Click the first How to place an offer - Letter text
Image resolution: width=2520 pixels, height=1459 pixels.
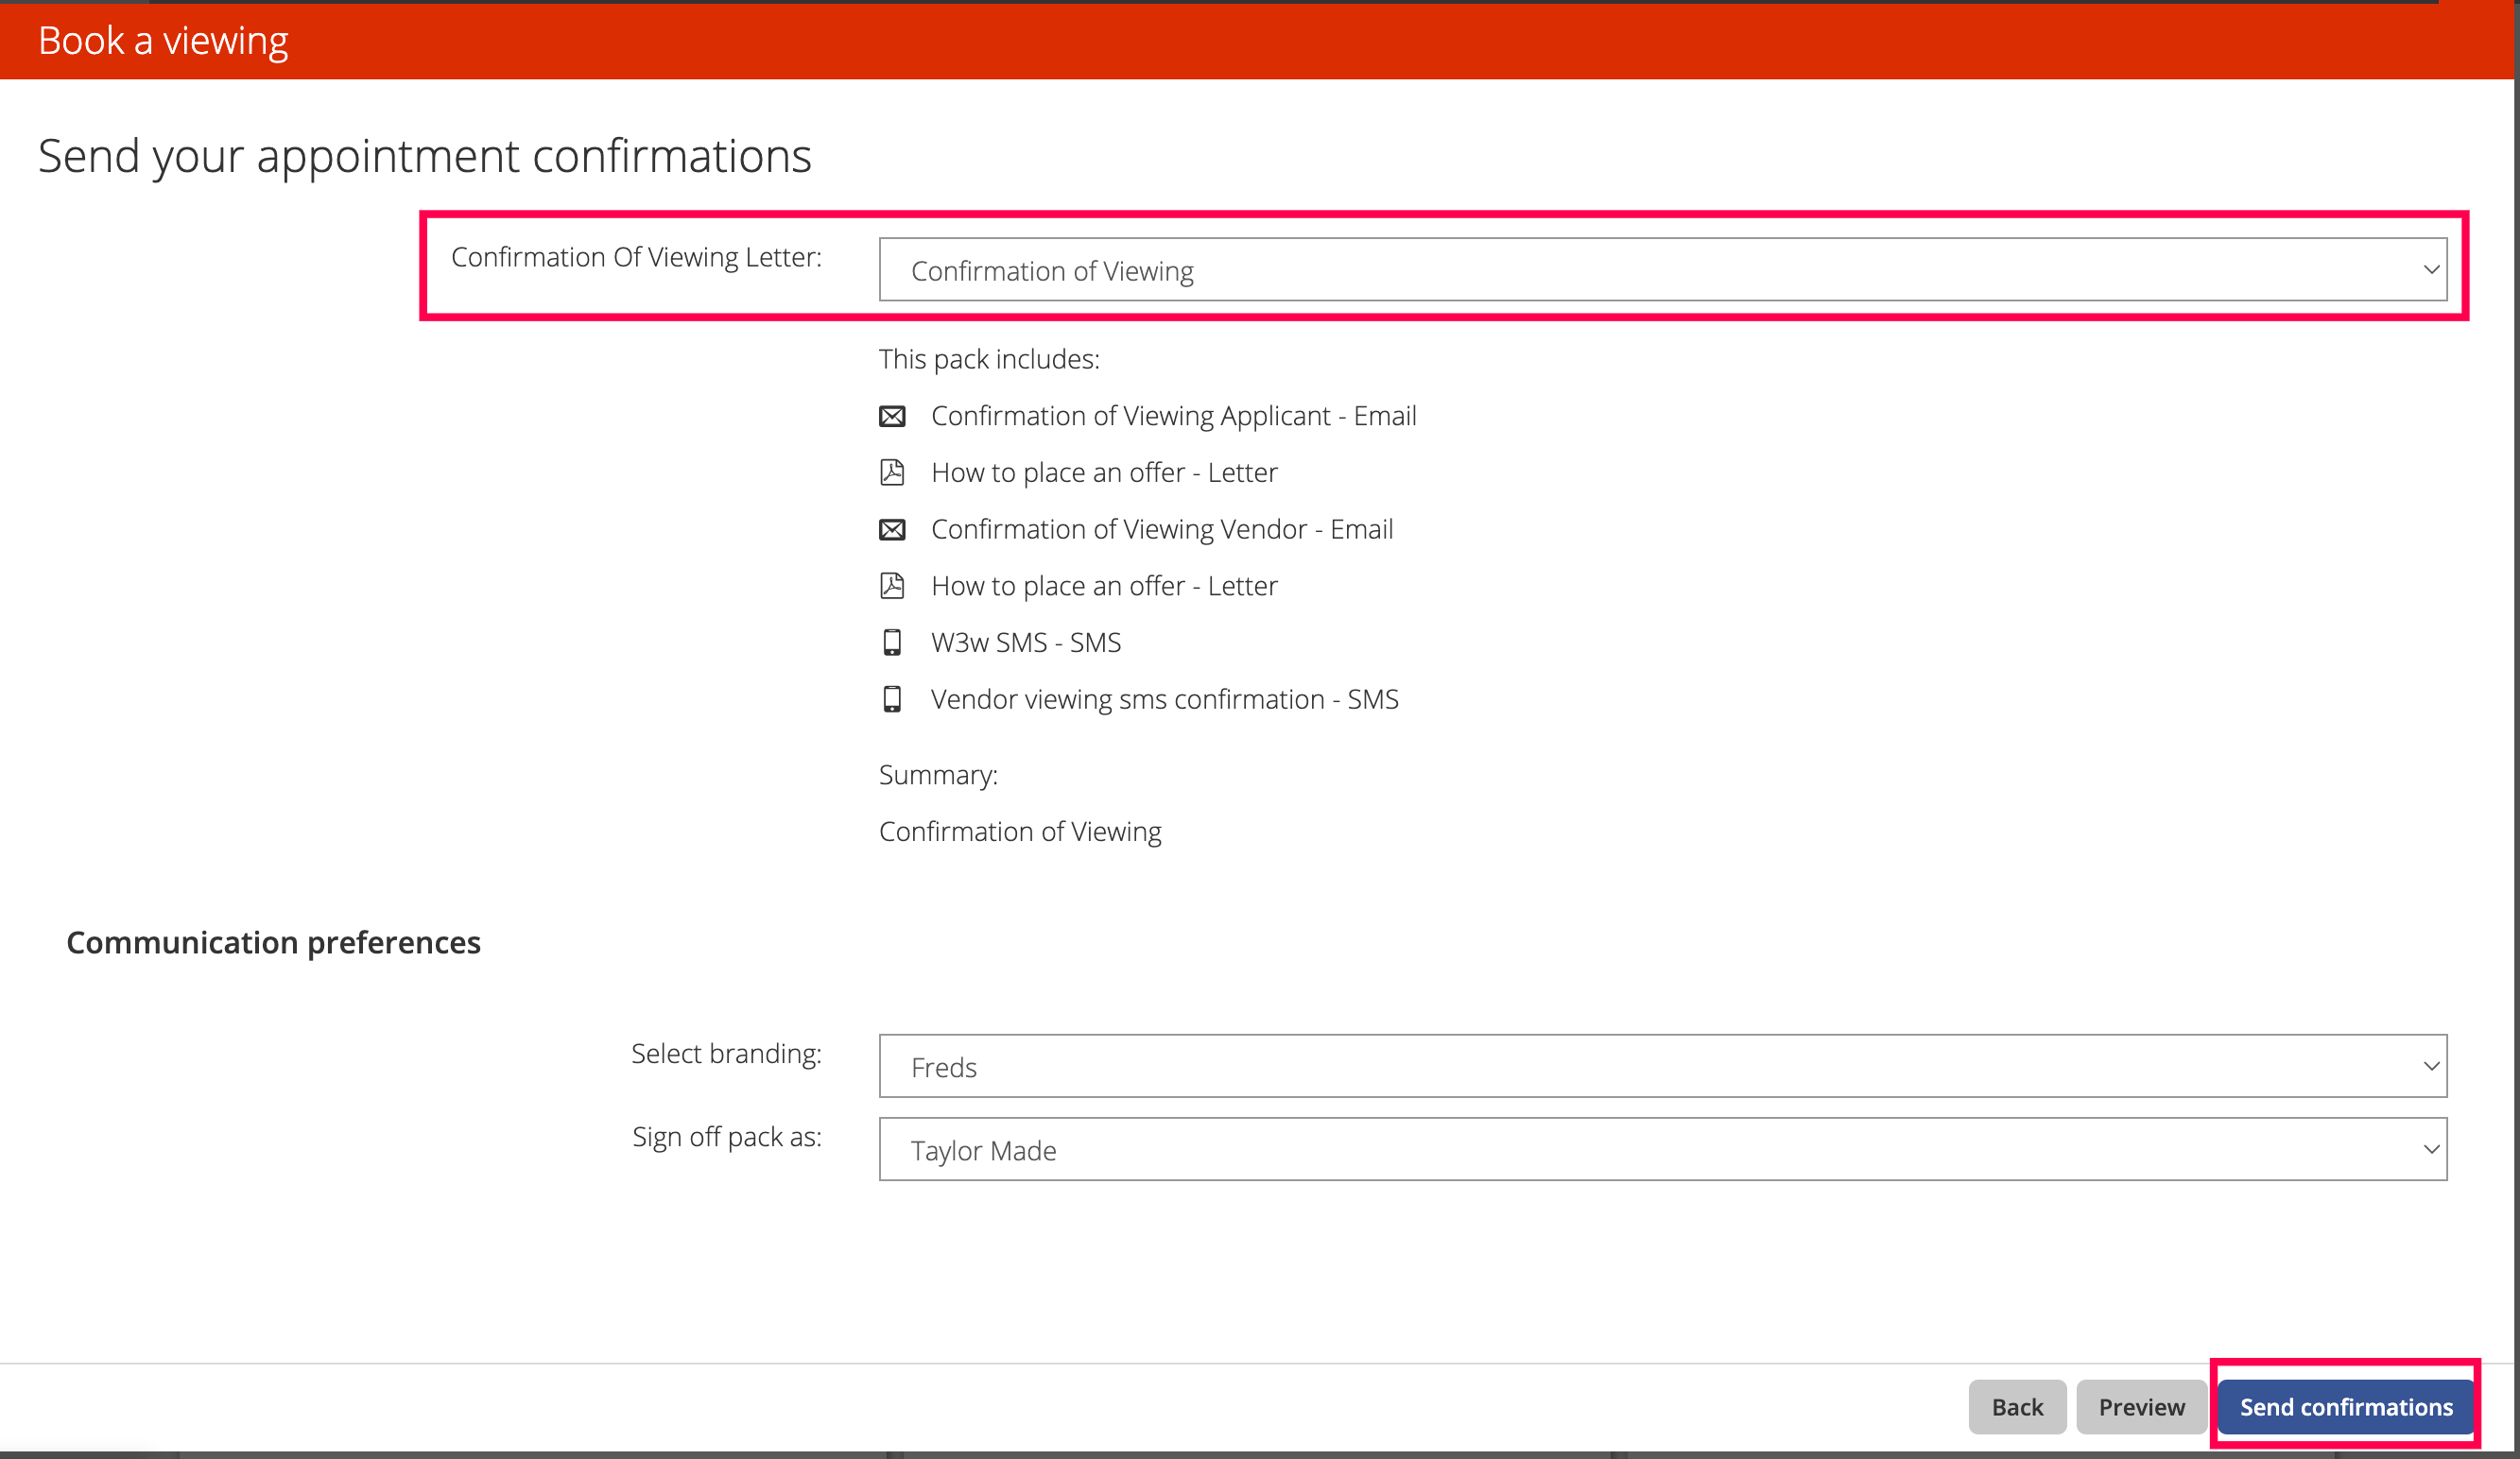pyautogui.click(x=1104, y=472)
